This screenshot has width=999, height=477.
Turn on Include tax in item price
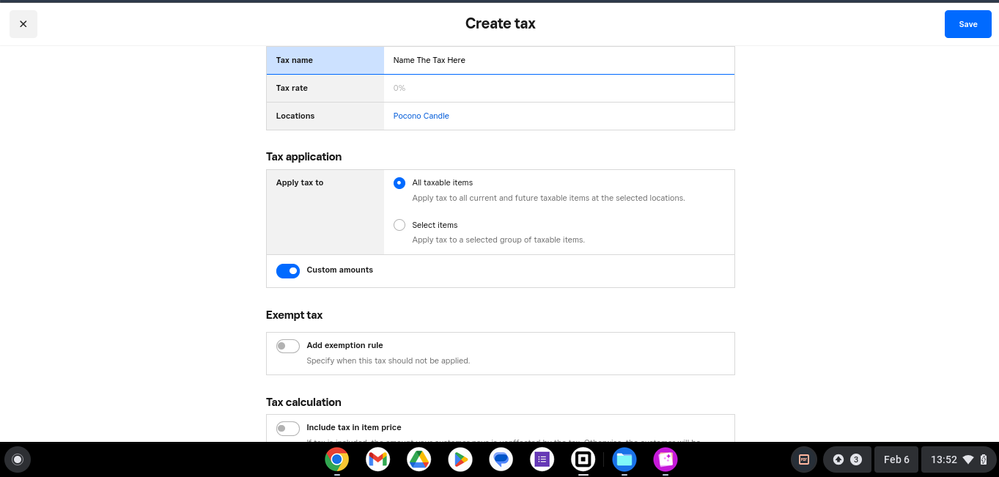288,428
